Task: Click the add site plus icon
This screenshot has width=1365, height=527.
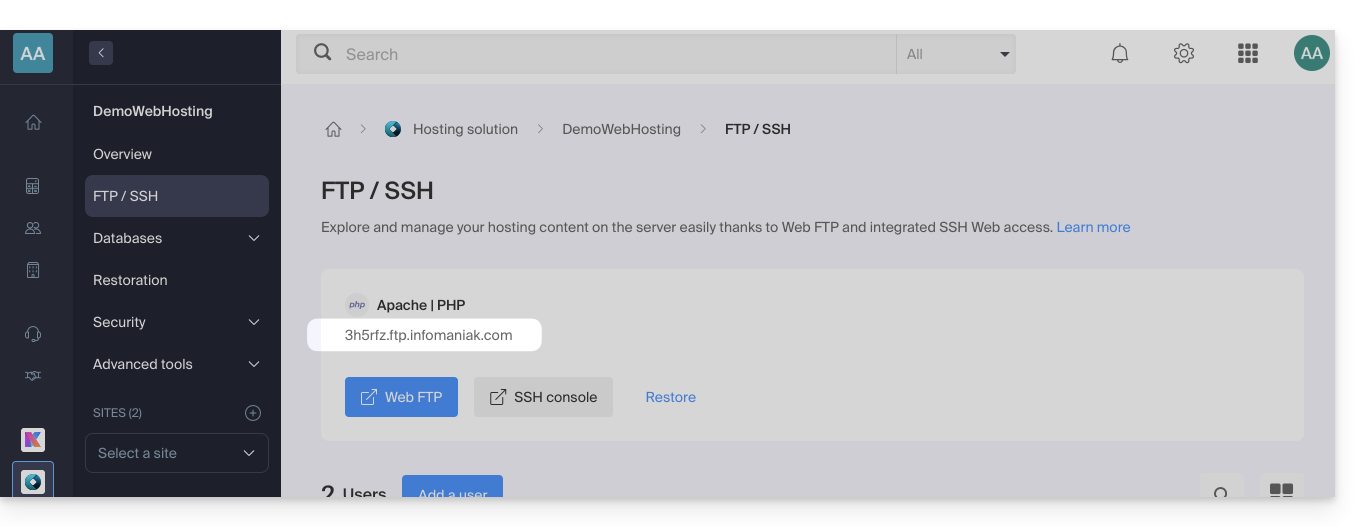Action: point(253,413)
